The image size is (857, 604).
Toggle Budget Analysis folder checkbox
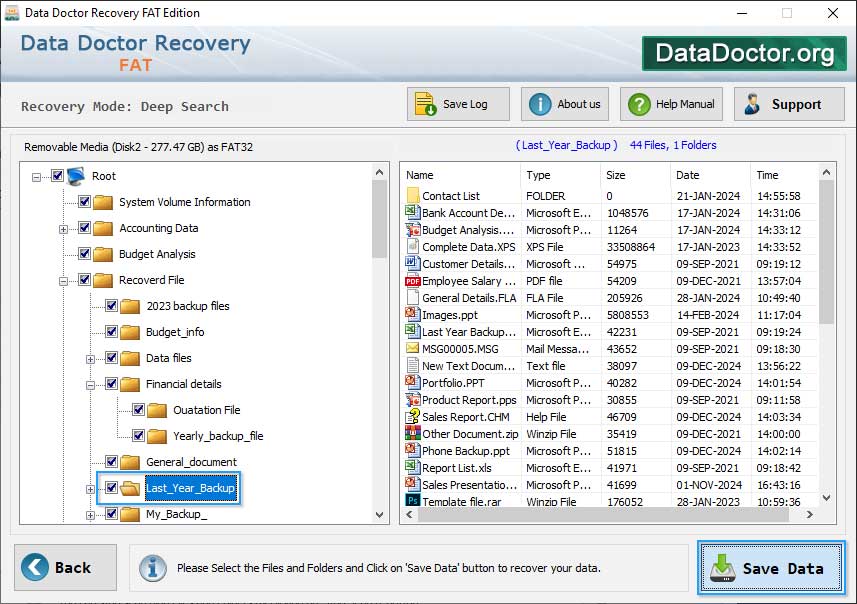84,254
